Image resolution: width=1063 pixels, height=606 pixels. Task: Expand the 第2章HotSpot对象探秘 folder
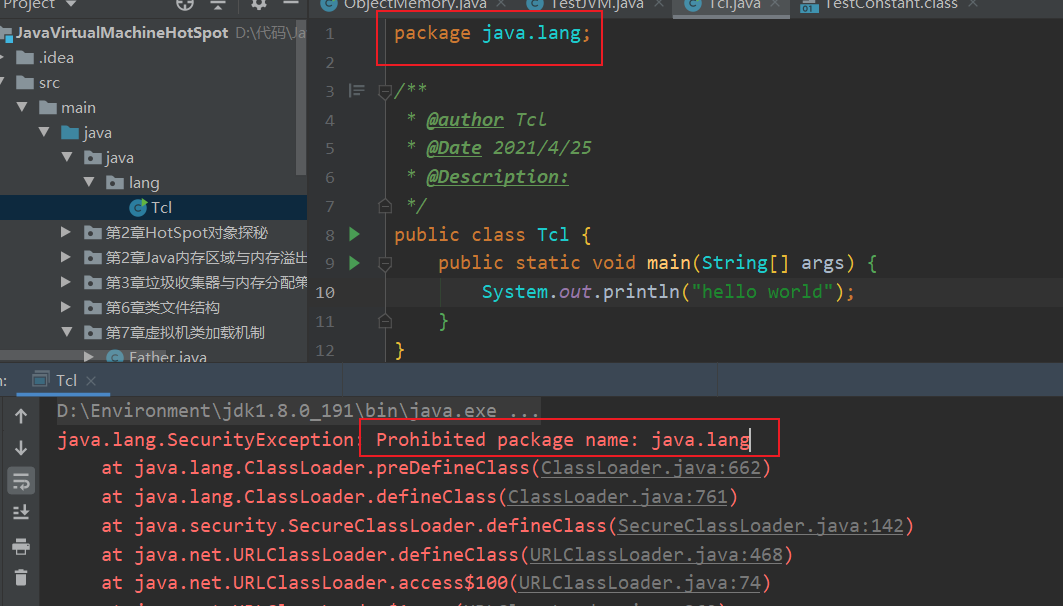(x=66, y=233)
